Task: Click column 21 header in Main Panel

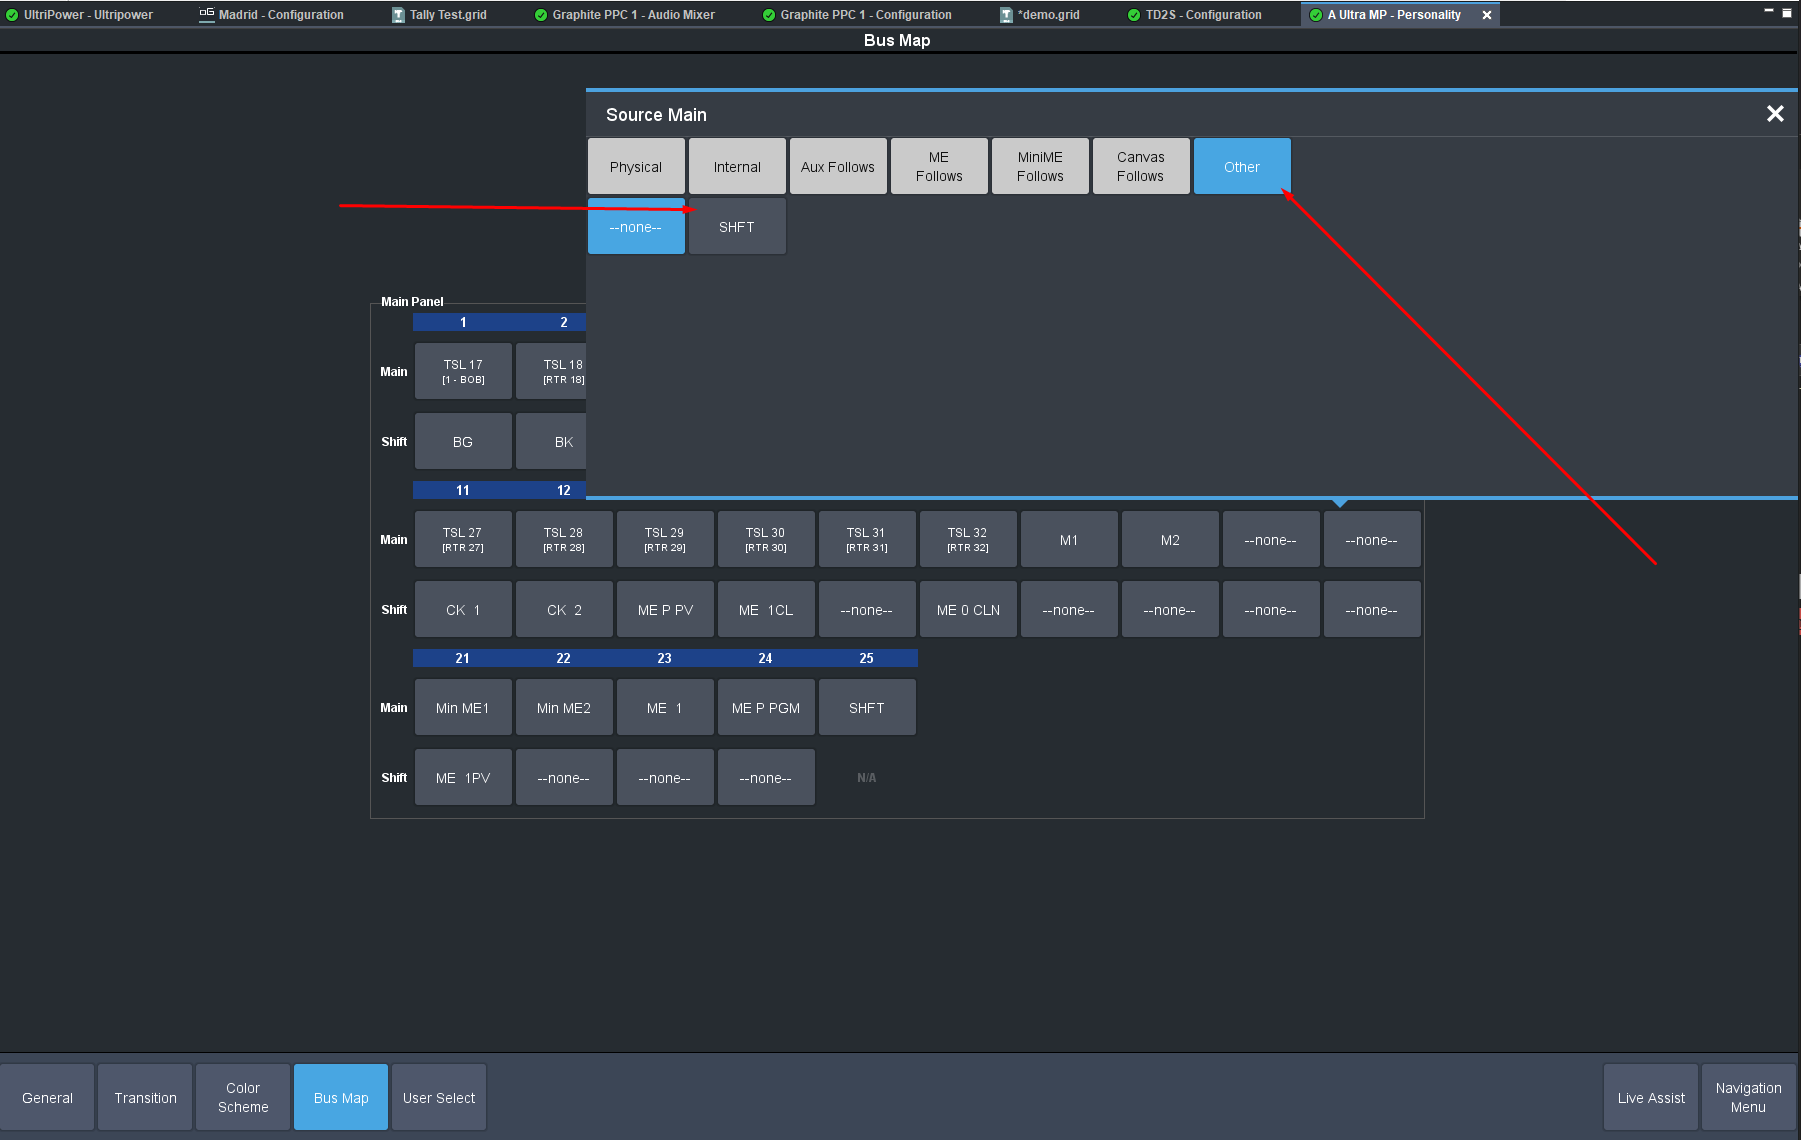Action: tap(463, 658)
